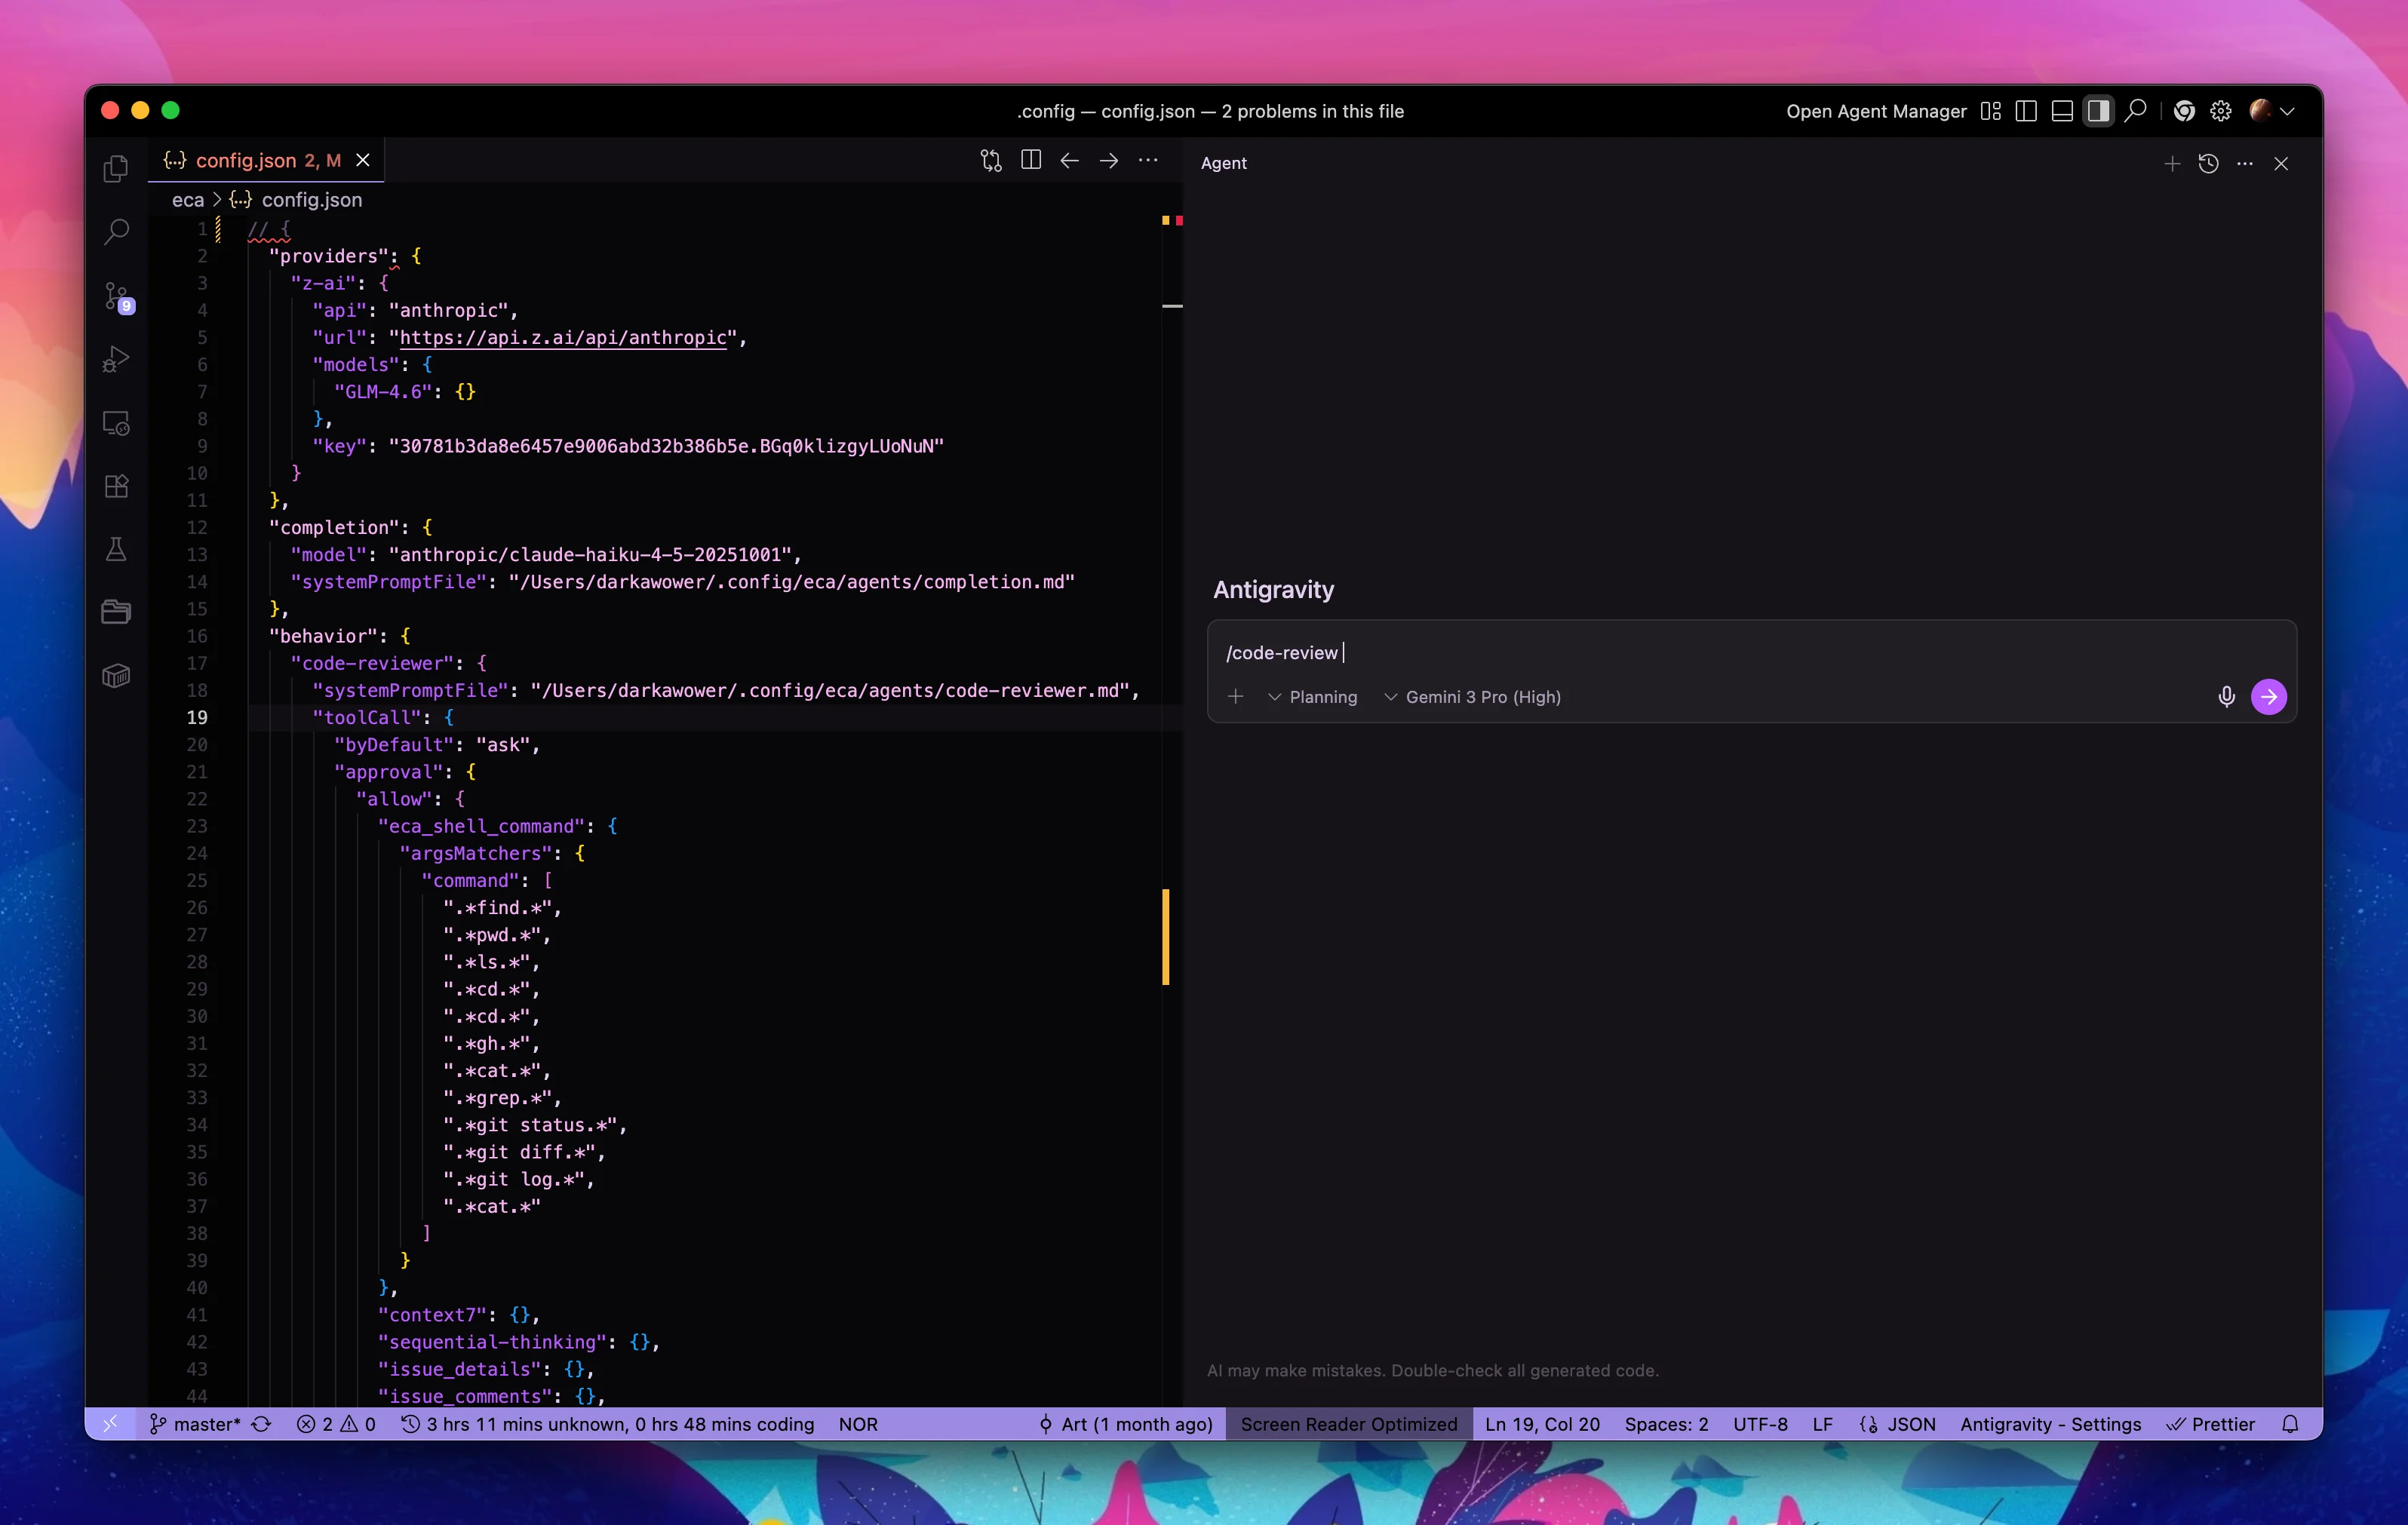Toggle the secondary side bar panel
The height and width of the screenshot is (1525, 2408).
click(2098, 111)
